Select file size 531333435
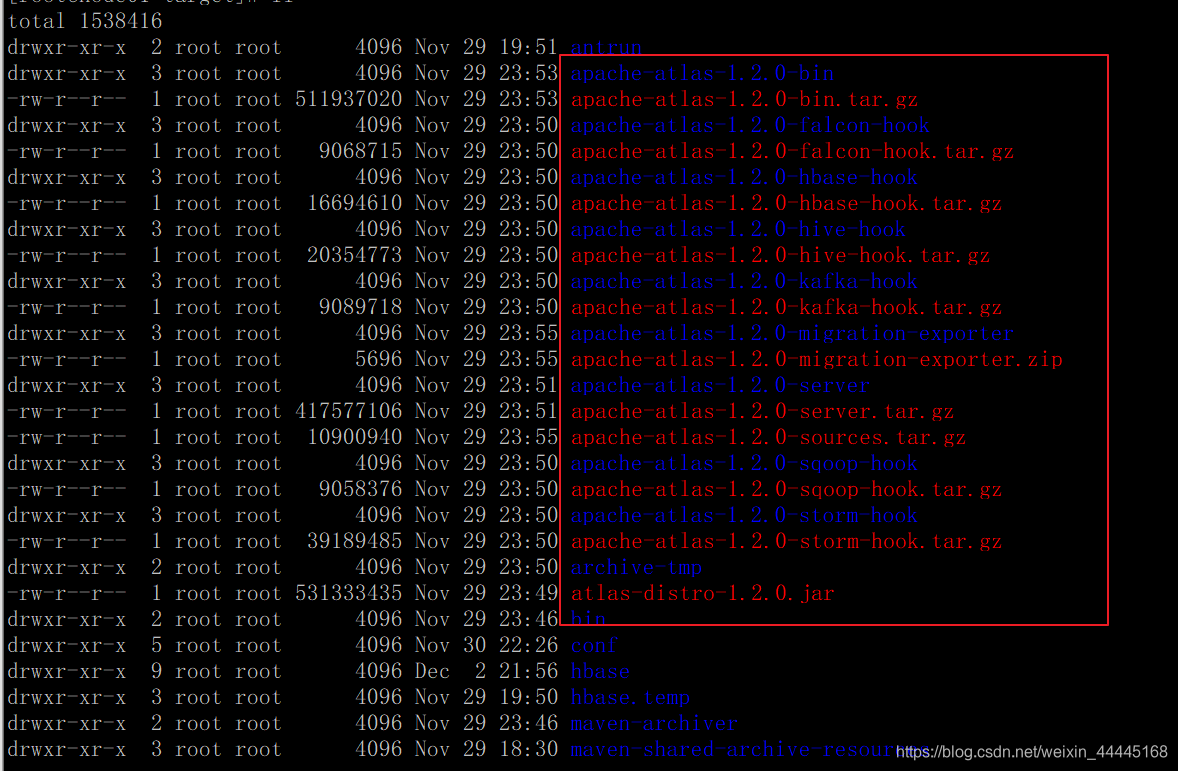Image resolution: width=1178 pixels, height=771 pixels. coord(349,594)
